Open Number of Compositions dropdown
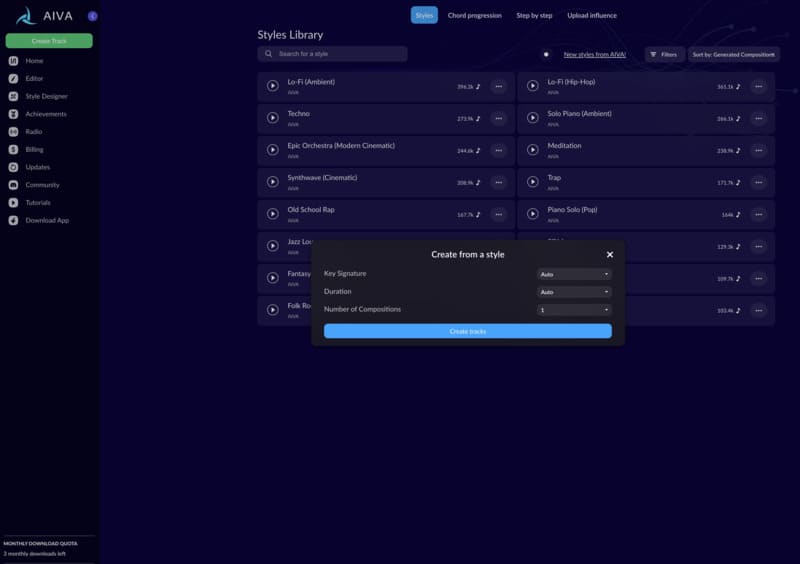This screenshot has height=564, width=800. tap(574, 310)
